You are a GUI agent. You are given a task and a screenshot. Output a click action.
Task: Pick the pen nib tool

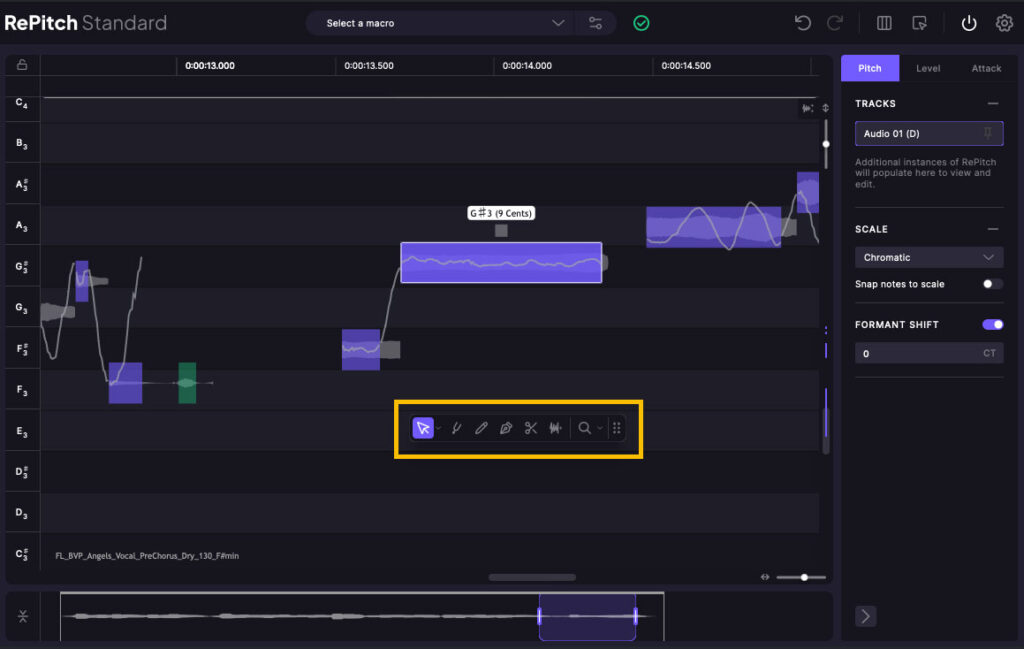point(506,428)
